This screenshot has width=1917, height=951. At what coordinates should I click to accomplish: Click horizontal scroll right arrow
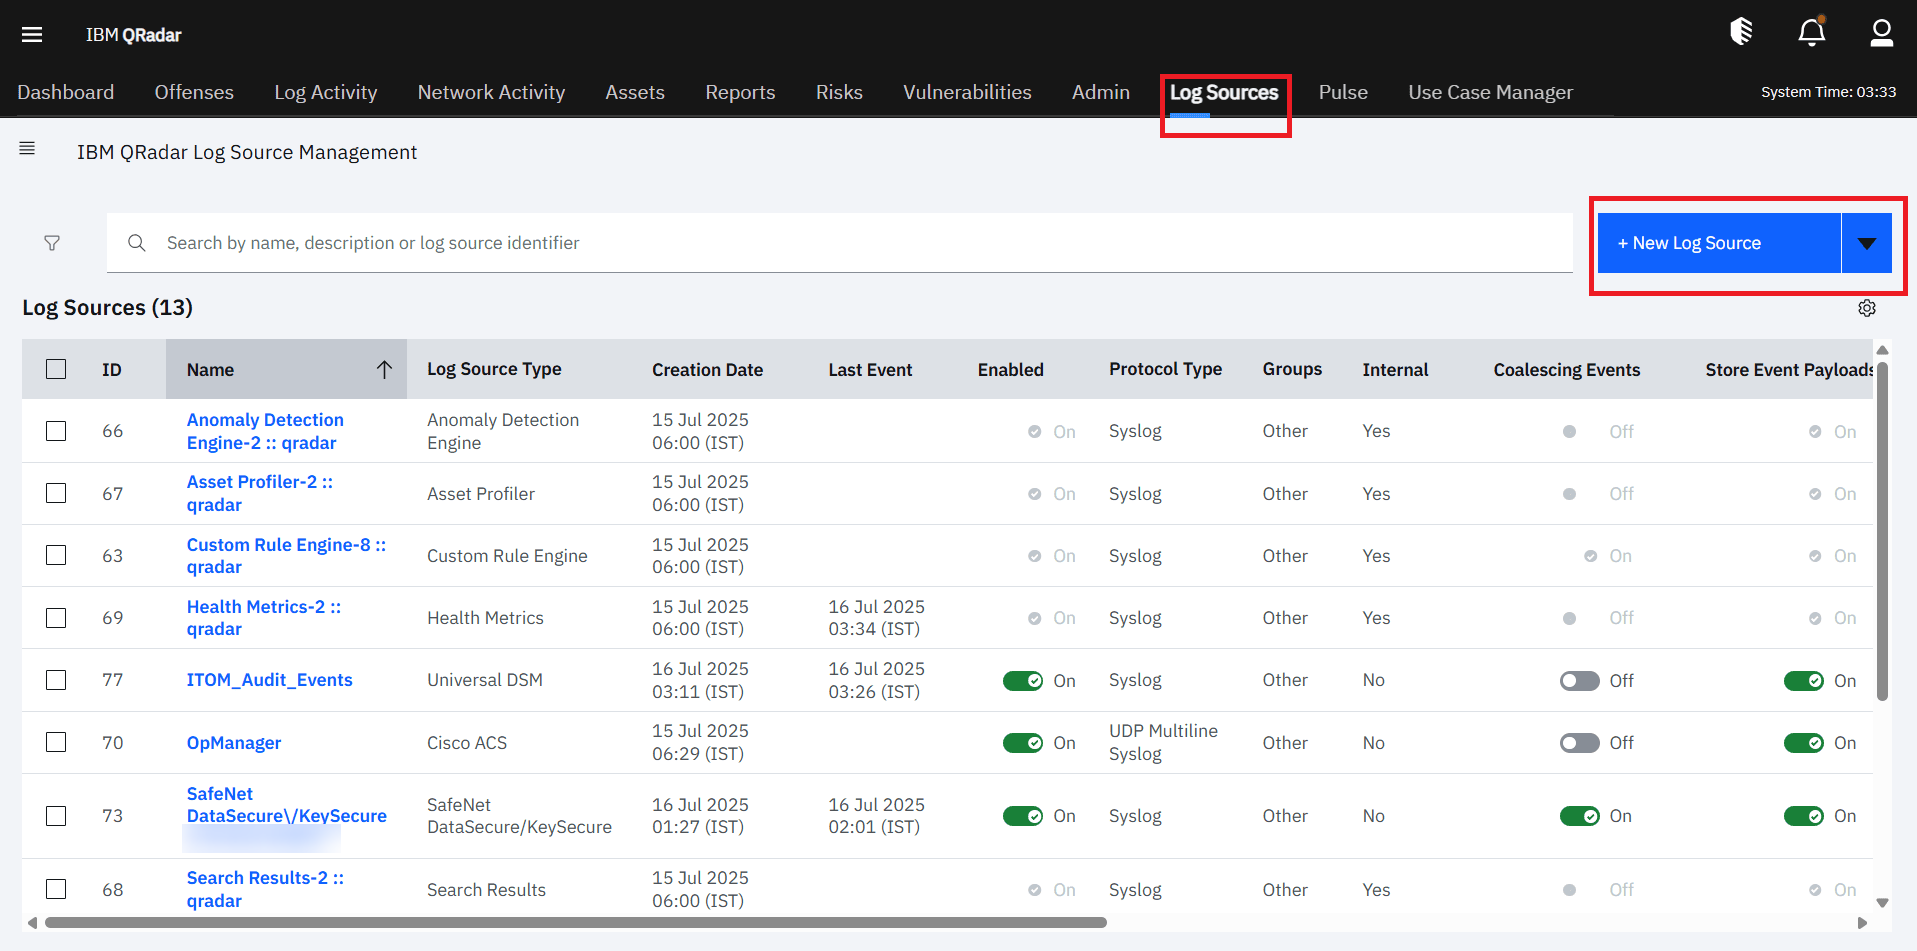tap(1861, 922)
